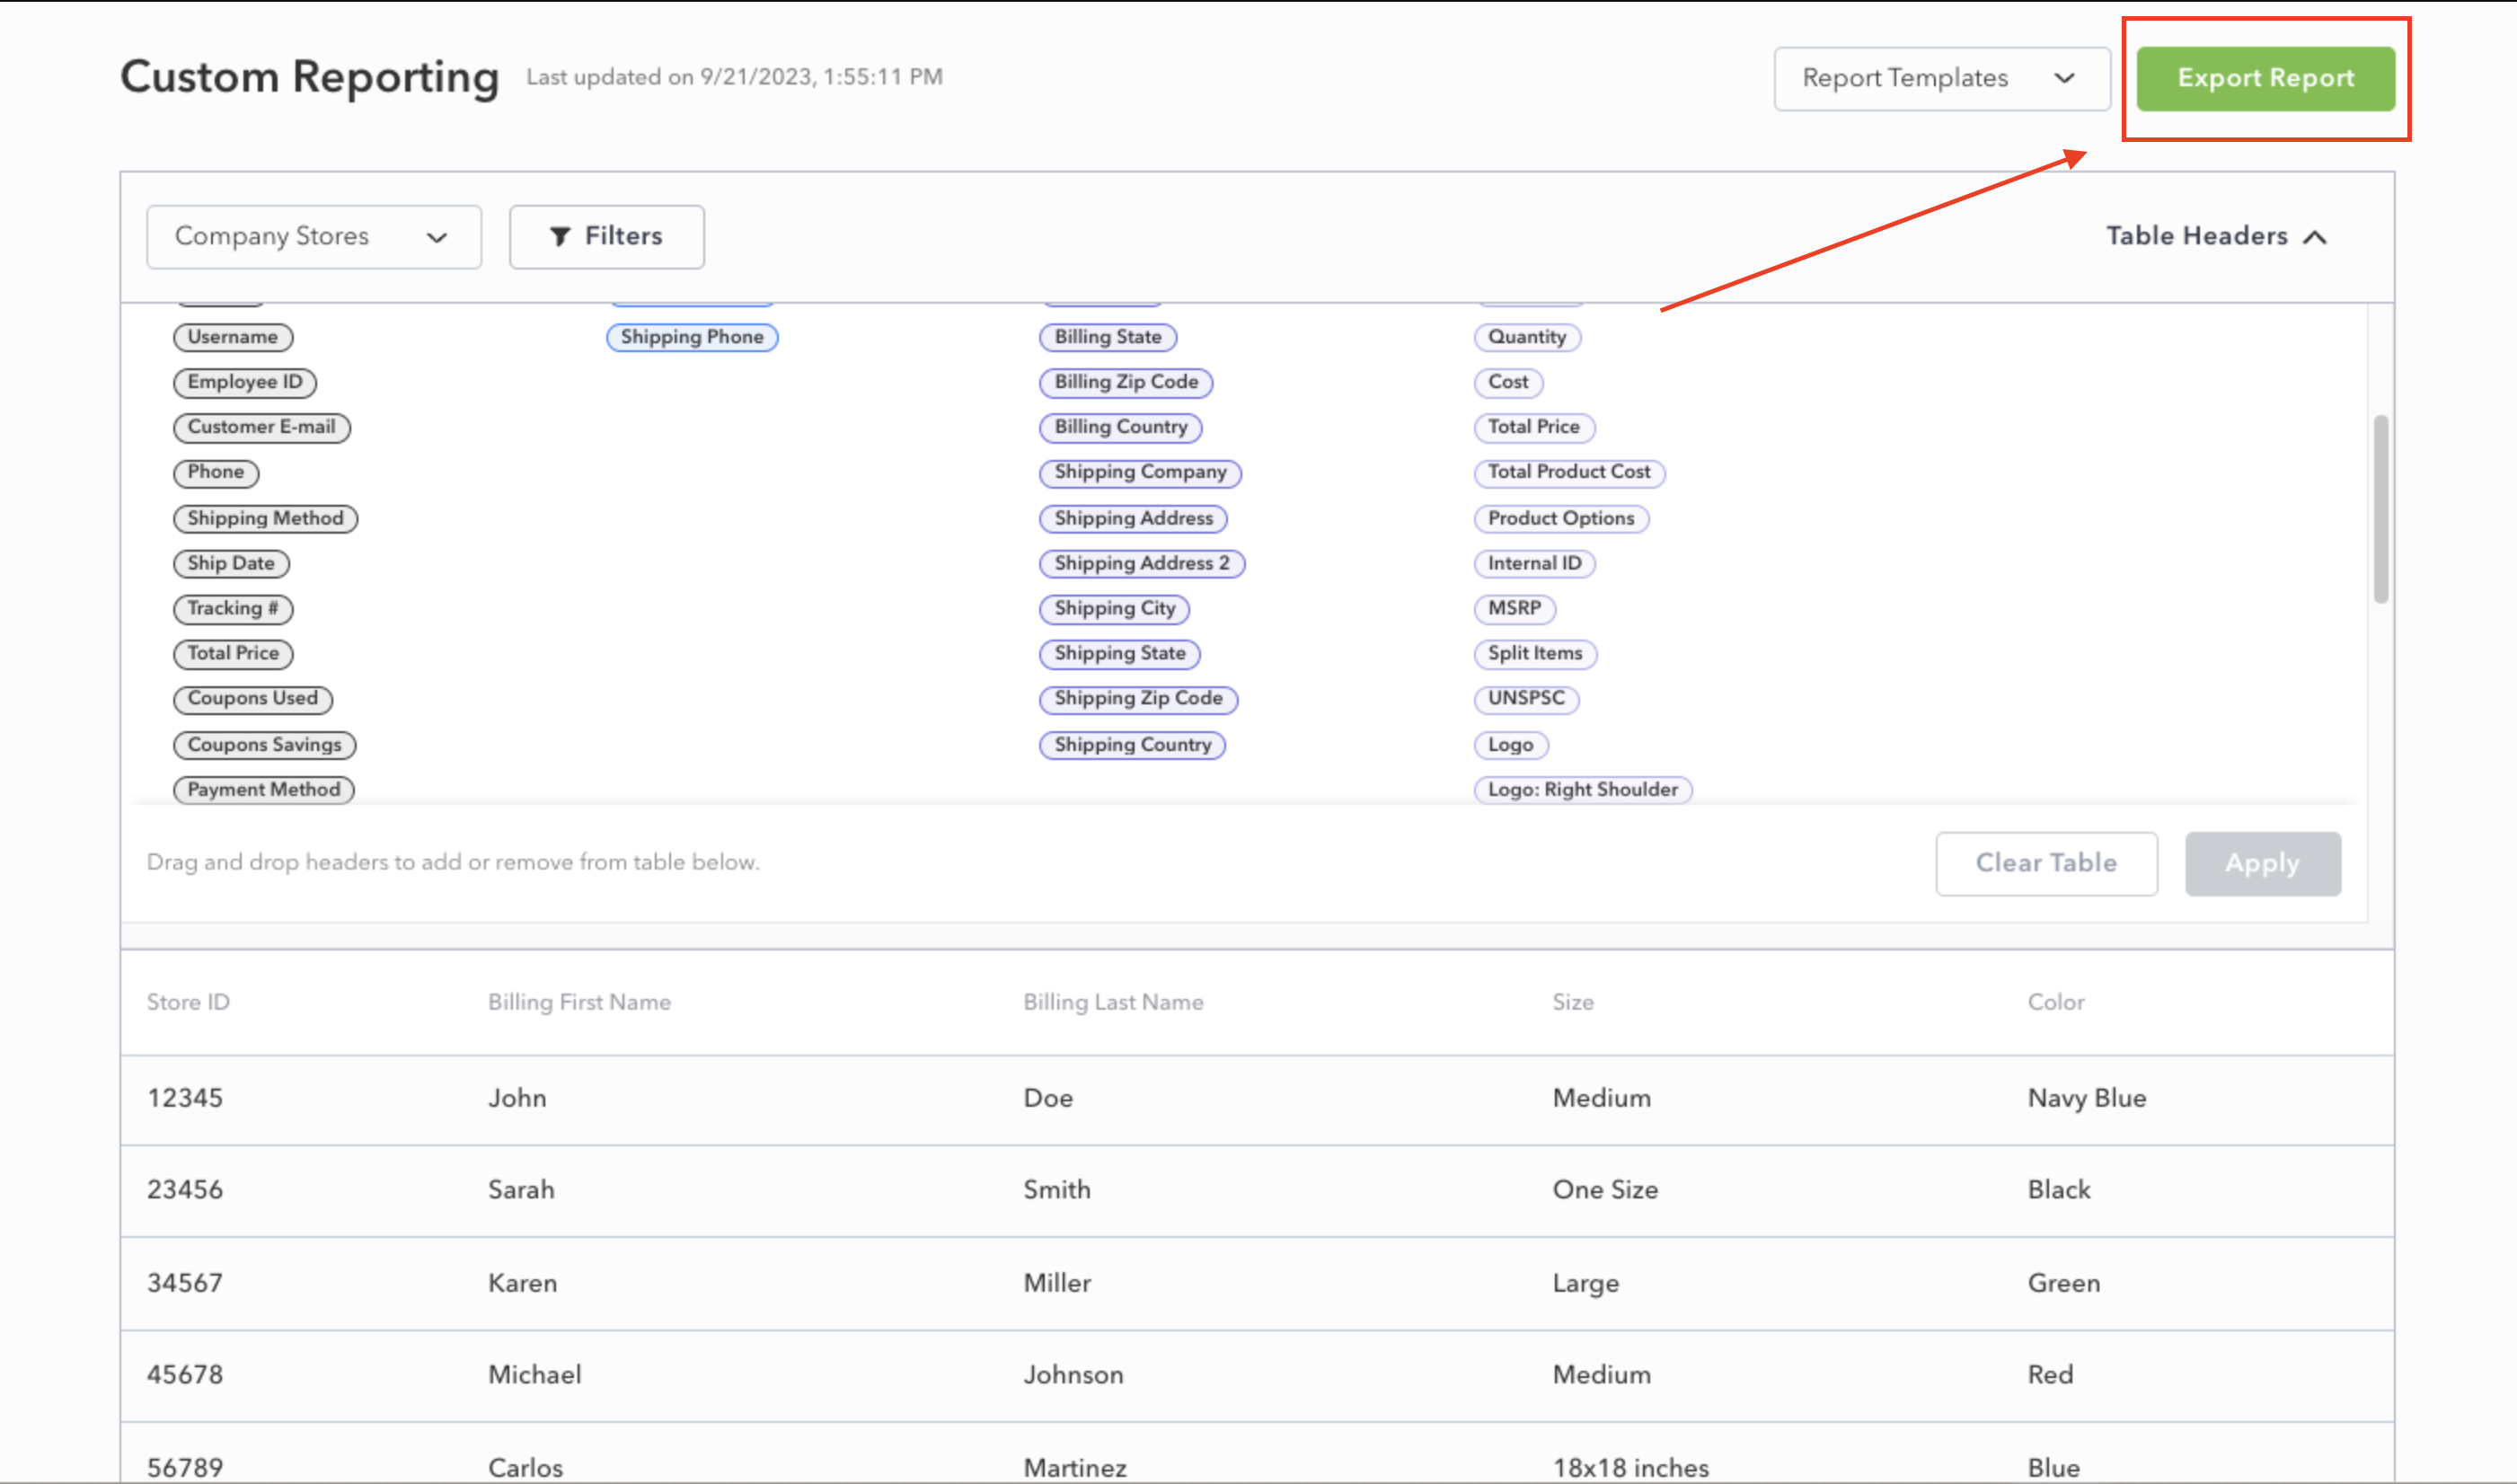2517x1484 pixels.
Task: Click the Export Report button
Action: click(x=2265, y=78)
